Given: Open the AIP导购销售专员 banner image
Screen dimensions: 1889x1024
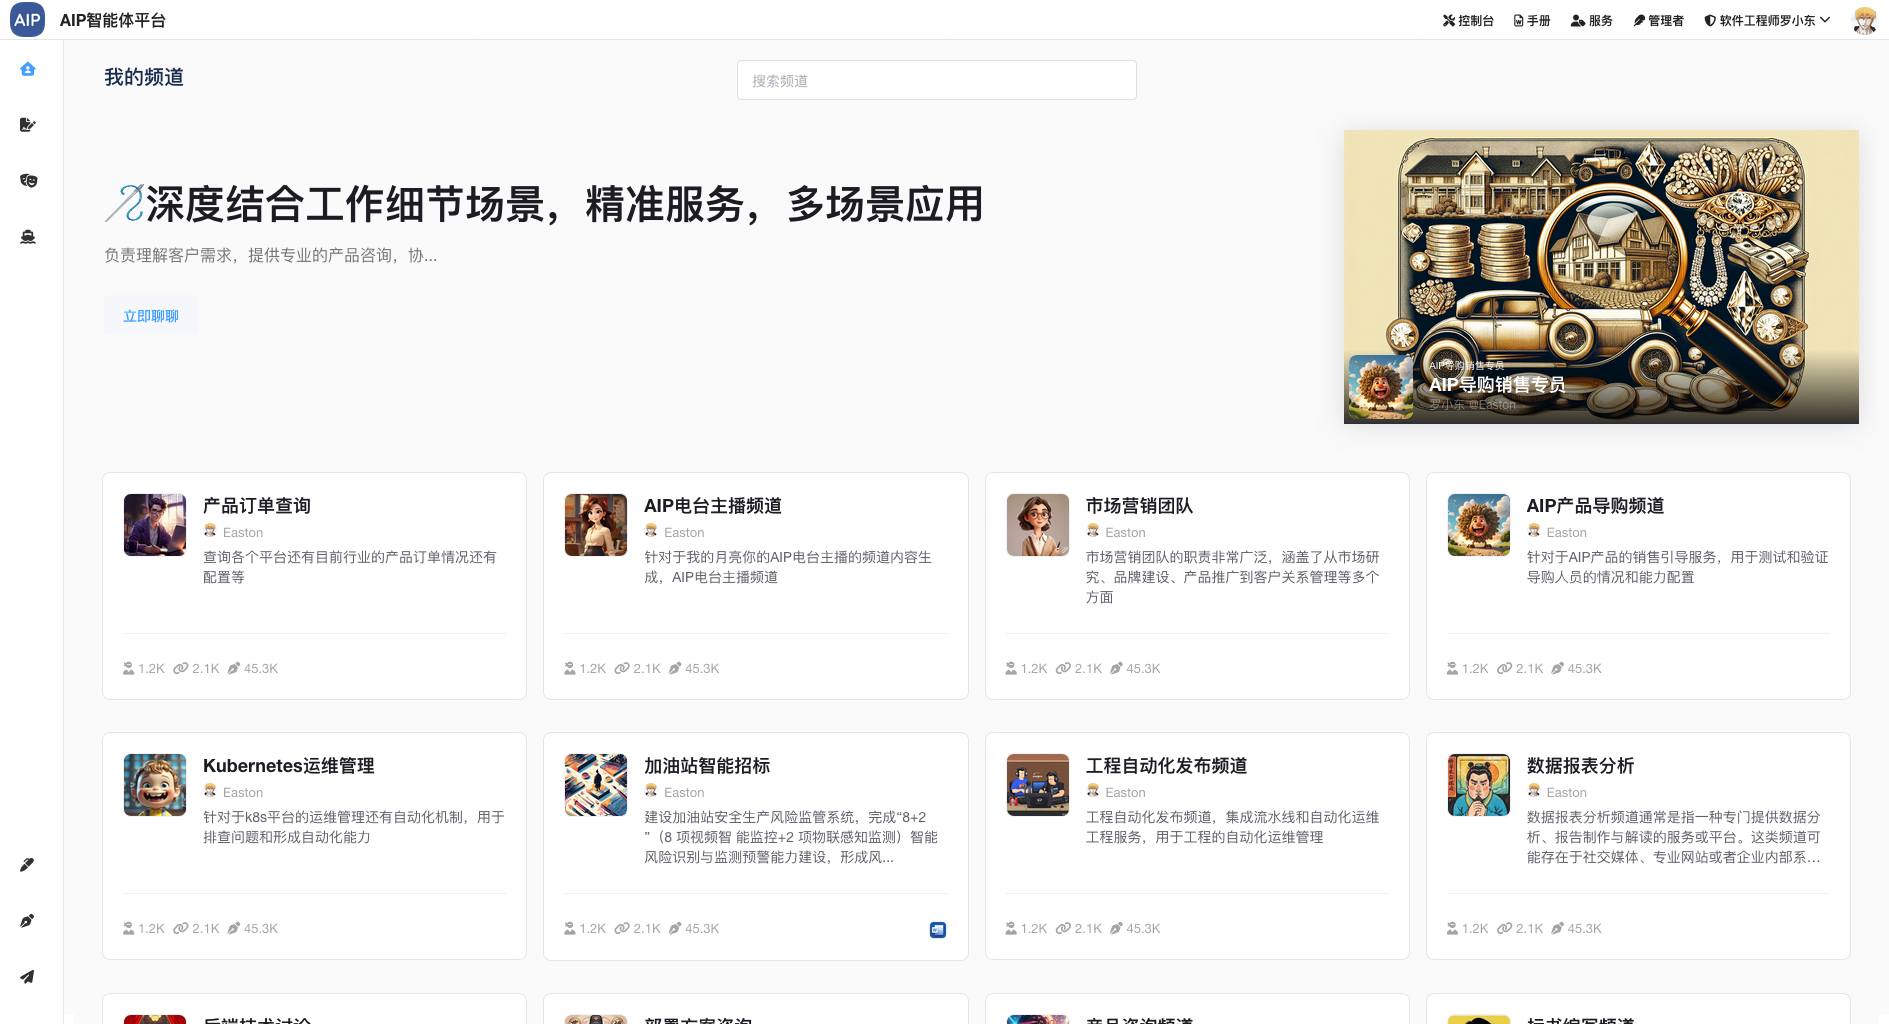Looking at the screenshot, I should [x=1601, y=277].
